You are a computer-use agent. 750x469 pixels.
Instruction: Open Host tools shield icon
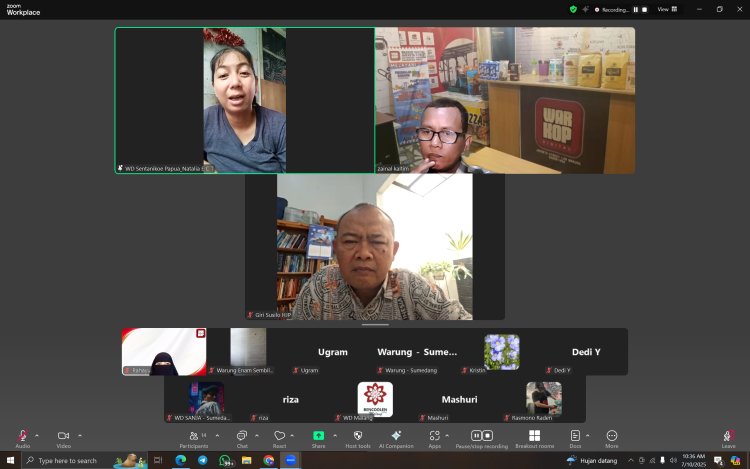point(357,436)
